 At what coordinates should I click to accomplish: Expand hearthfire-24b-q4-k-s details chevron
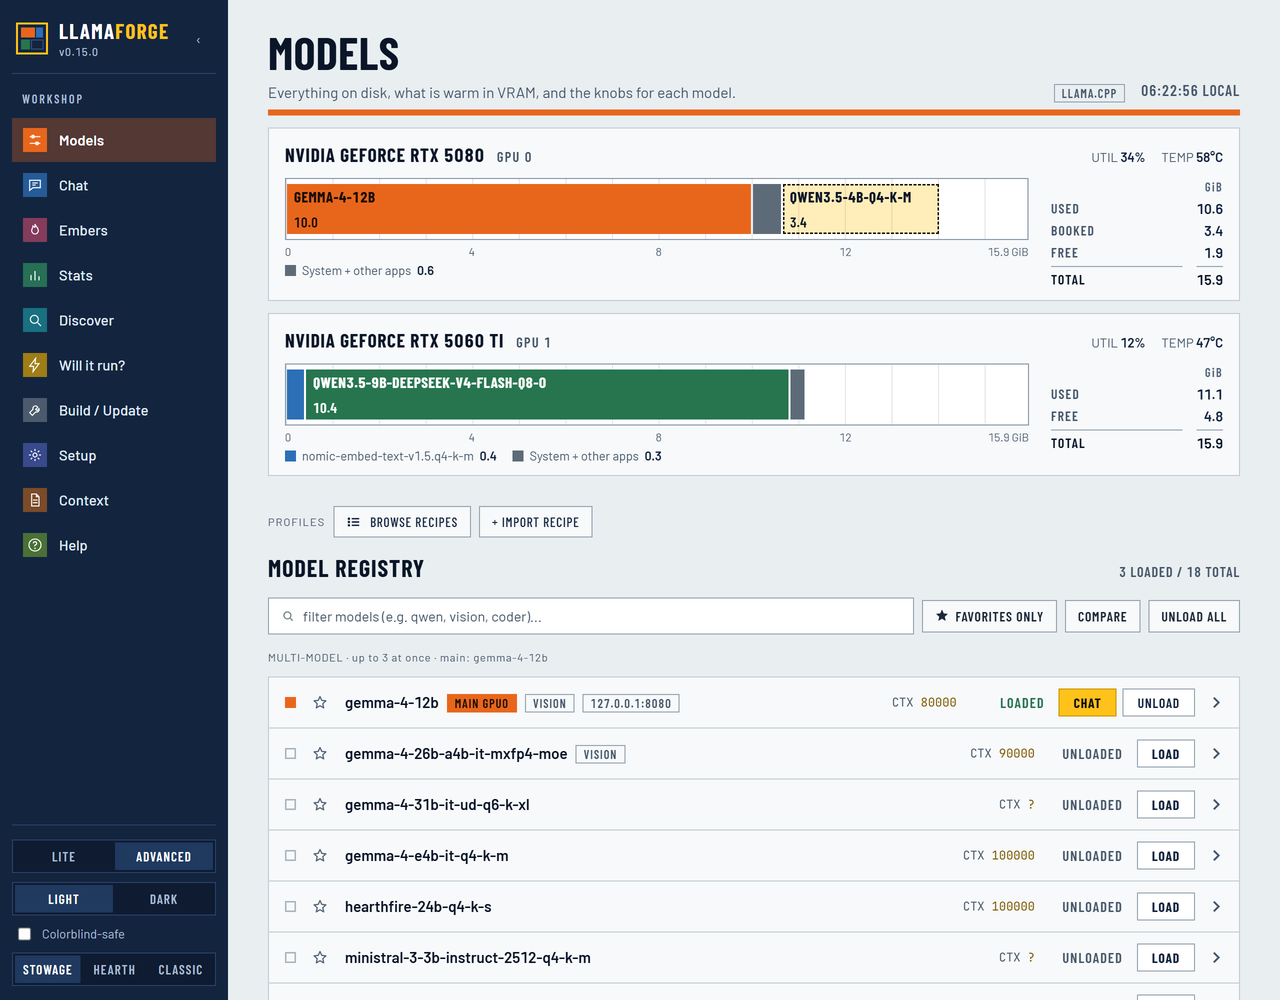click(x=1216, y=907)
